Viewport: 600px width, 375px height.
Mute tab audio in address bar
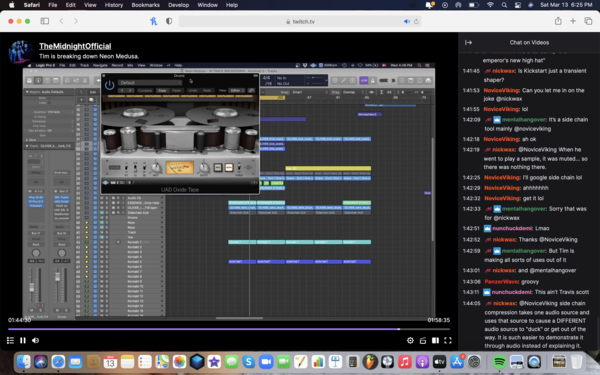click(x=407, y=21)
